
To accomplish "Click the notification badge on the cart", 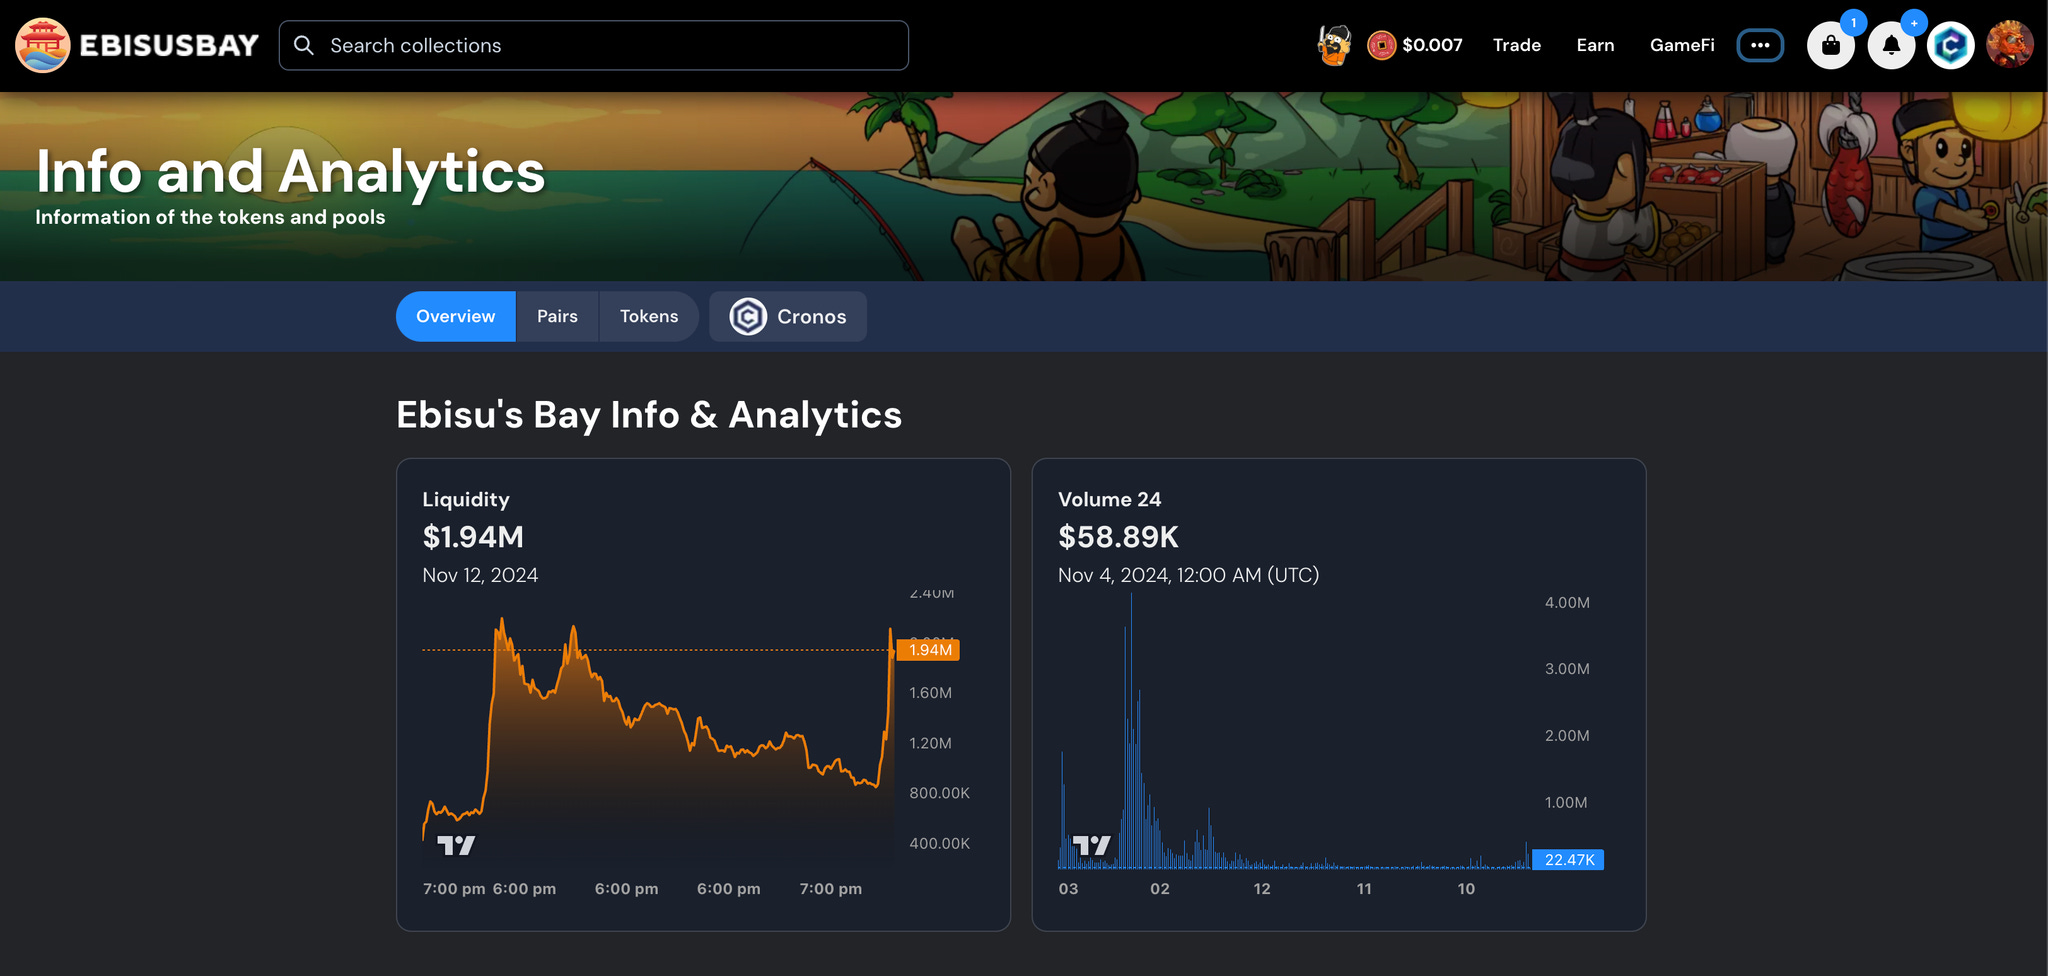I will (x=1853, y=22).
